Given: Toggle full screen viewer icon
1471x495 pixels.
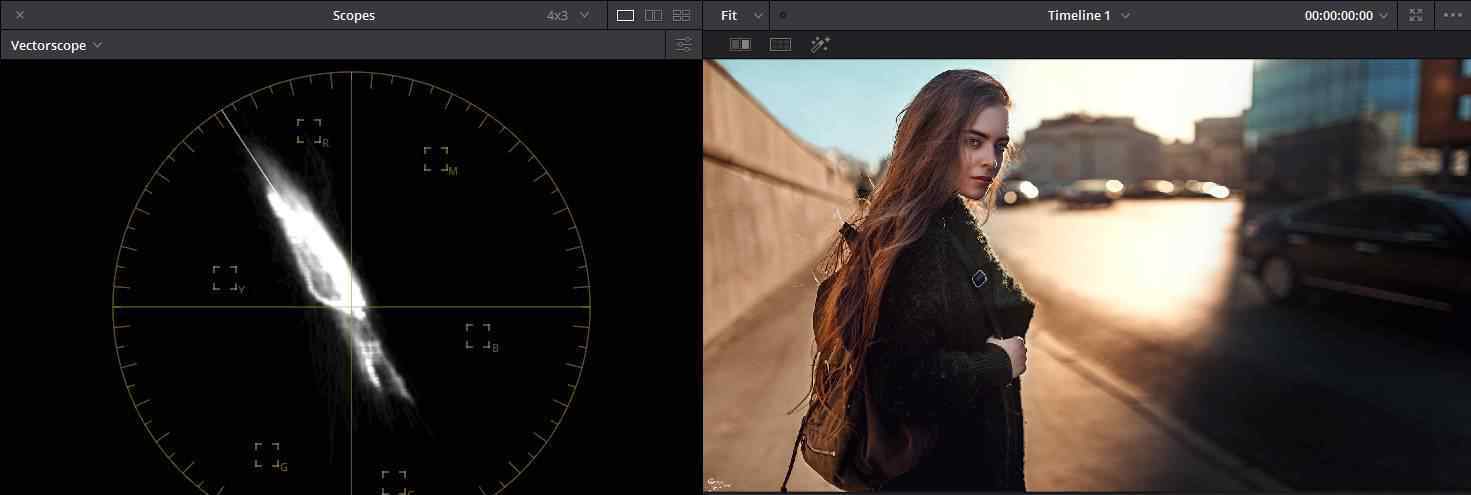Looking at the screenshot, I should 1415,15.
